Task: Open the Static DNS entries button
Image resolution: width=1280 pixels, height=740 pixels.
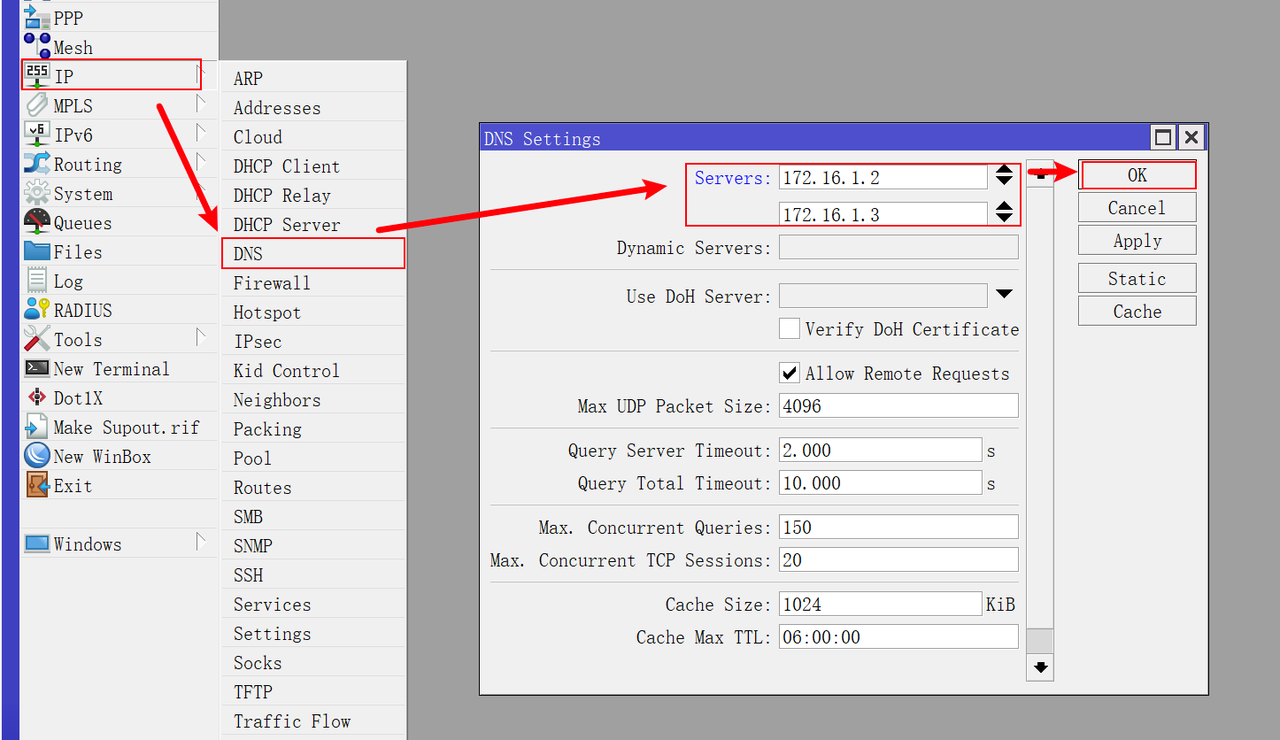Action: [x=1137, y=278]
